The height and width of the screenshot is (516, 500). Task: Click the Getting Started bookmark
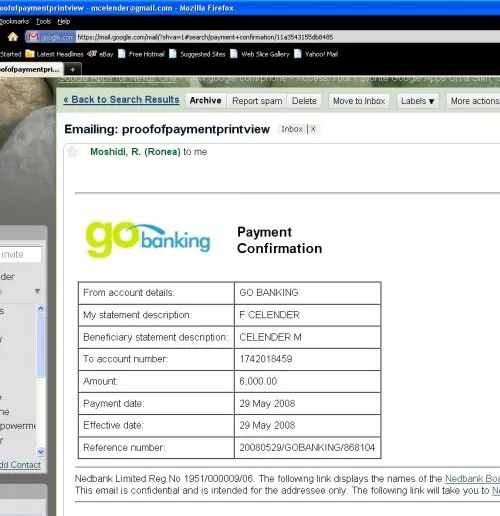[x=10, y=54]
